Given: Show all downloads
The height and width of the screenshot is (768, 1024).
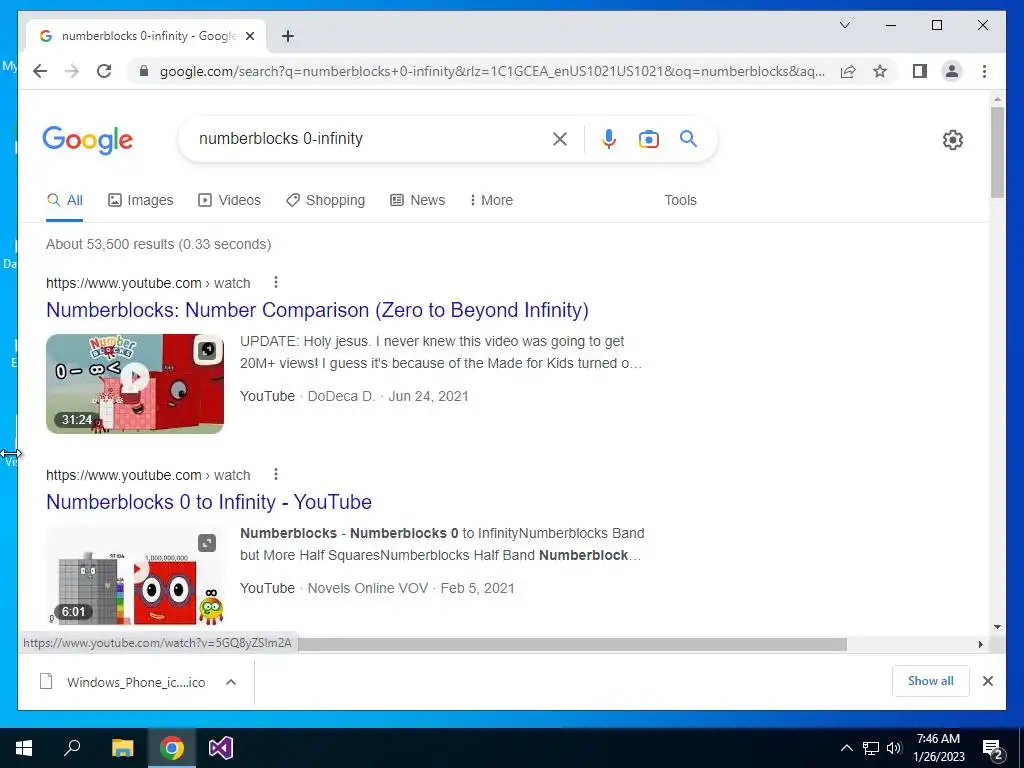Looking at the screenshot, I should [930, 681].
